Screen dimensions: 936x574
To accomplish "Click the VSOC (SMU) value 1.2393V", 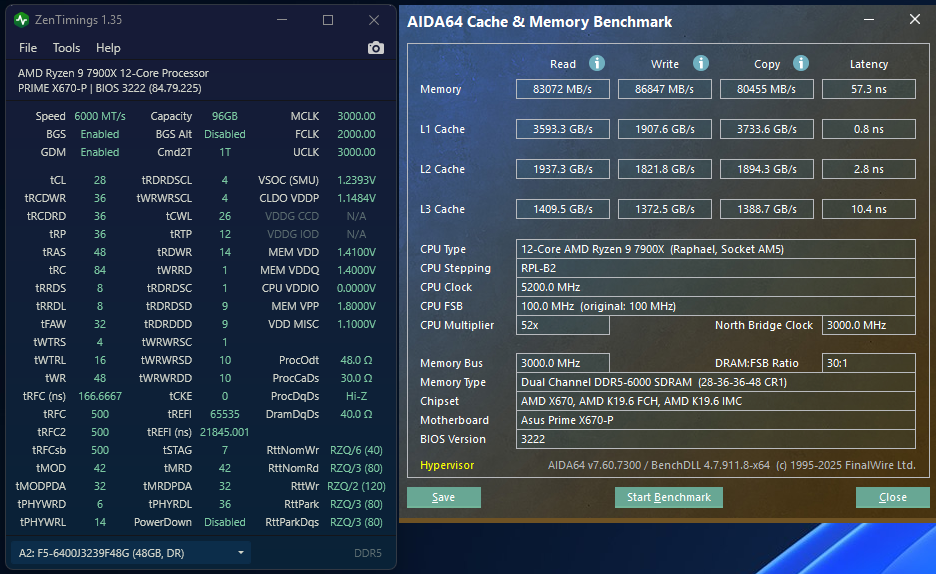I will tap(356, 180).
